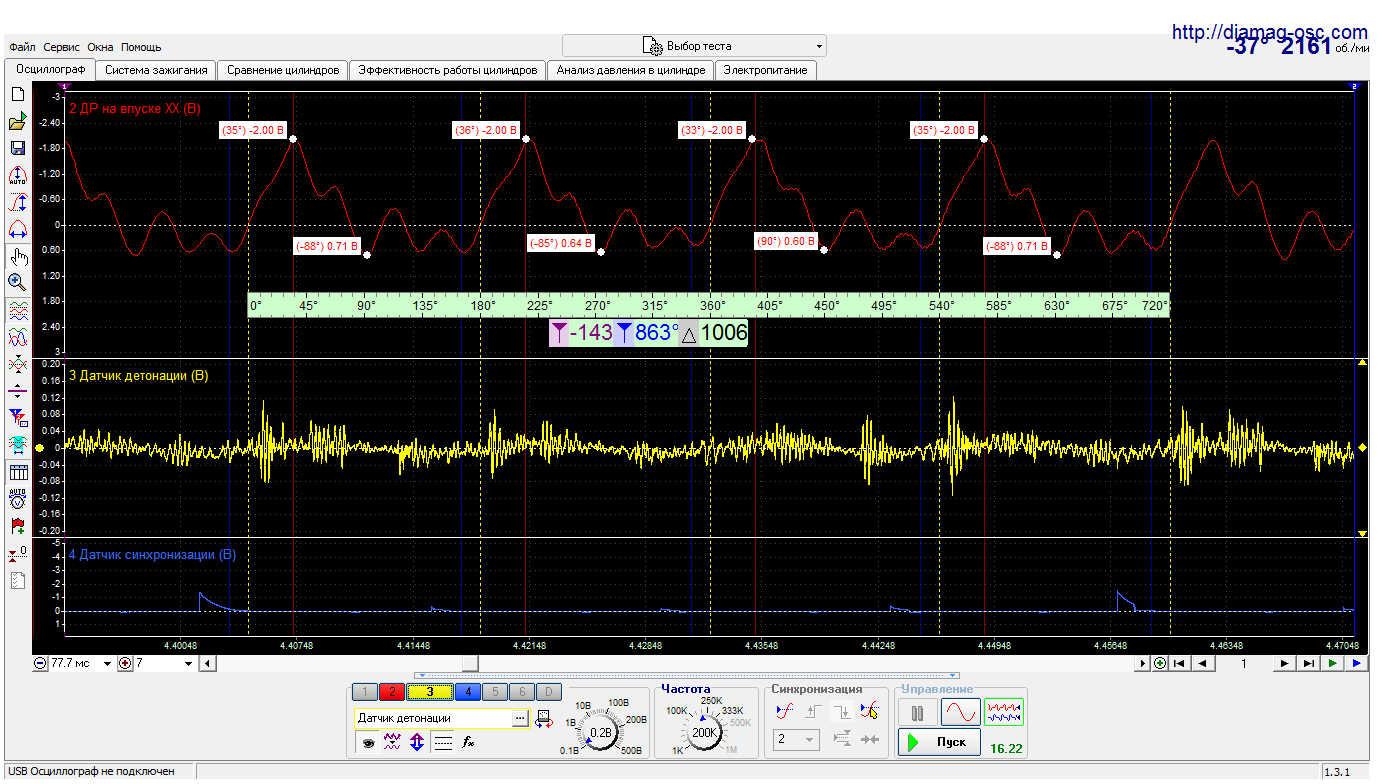This screenshot has width=1382, height=784.
Task: Toggle channel visibility eye icon
Action: (x=368, y=742)
